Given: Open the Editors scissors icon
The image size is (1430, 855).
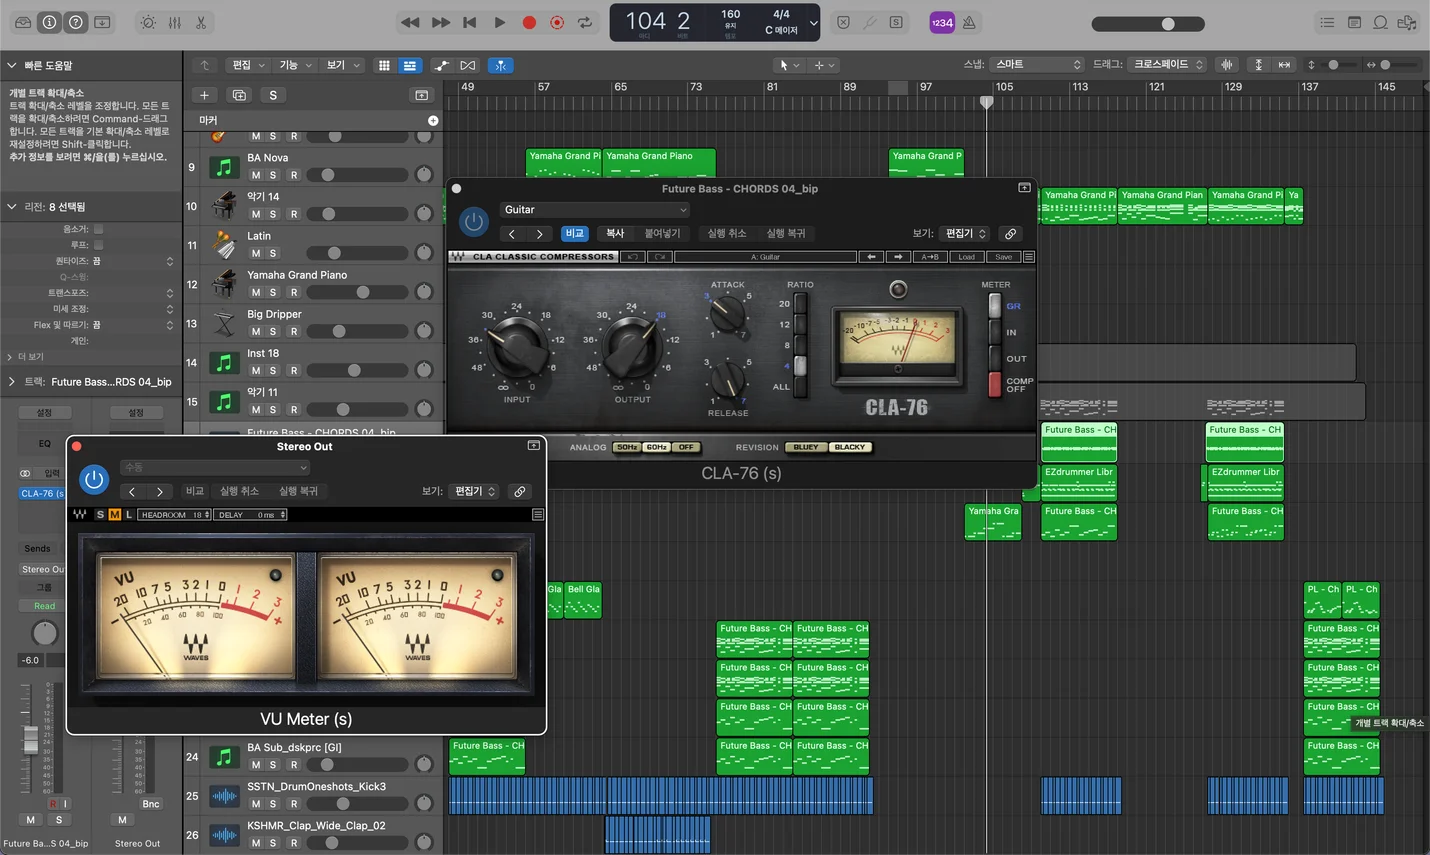Looking at the screenshot, I should pyautogui.click(x=201, y=22).
